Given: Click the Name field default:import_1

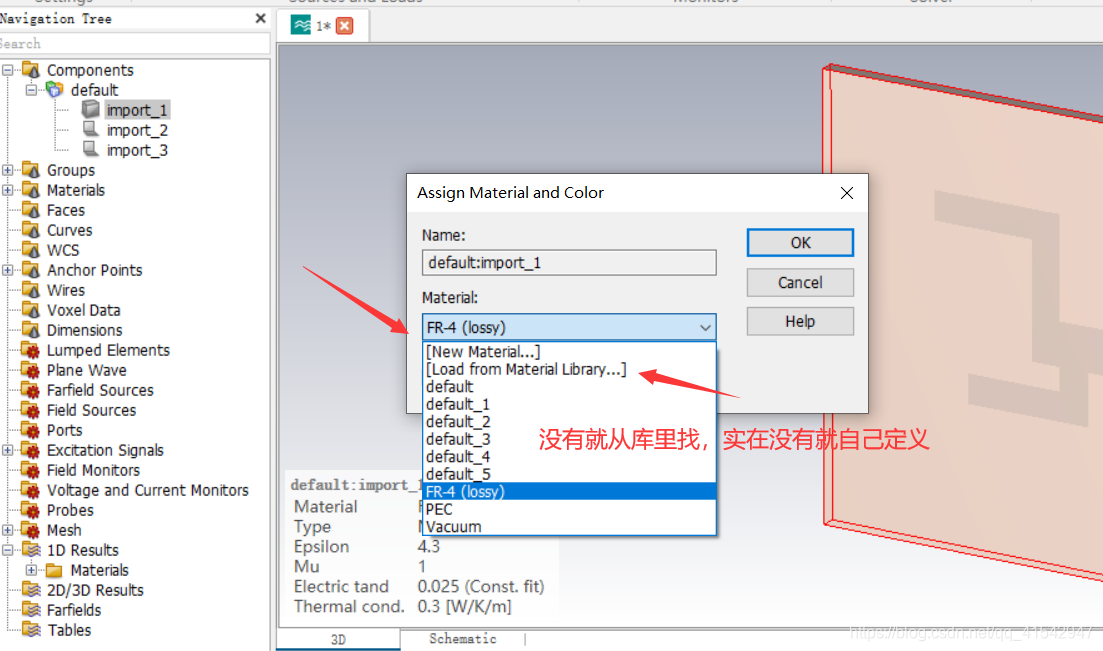Looking at the screenshot, I should click(569, 263).
